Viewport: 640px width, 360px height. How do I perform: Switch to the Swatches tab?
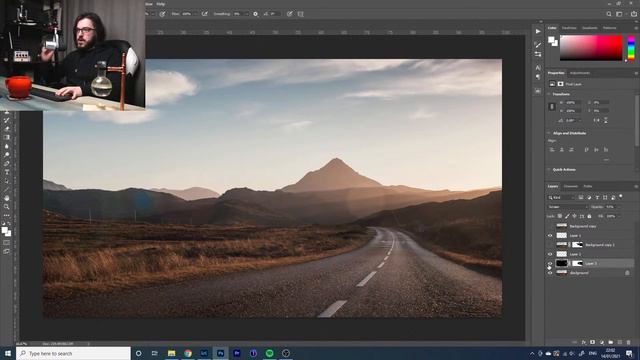point(569,28)
